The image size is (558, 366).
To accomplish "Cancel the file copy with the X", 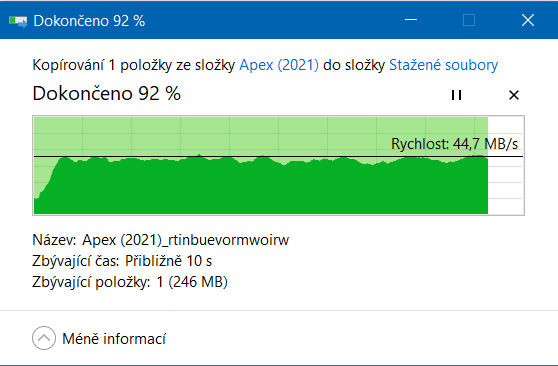I will tap(514, 95).
